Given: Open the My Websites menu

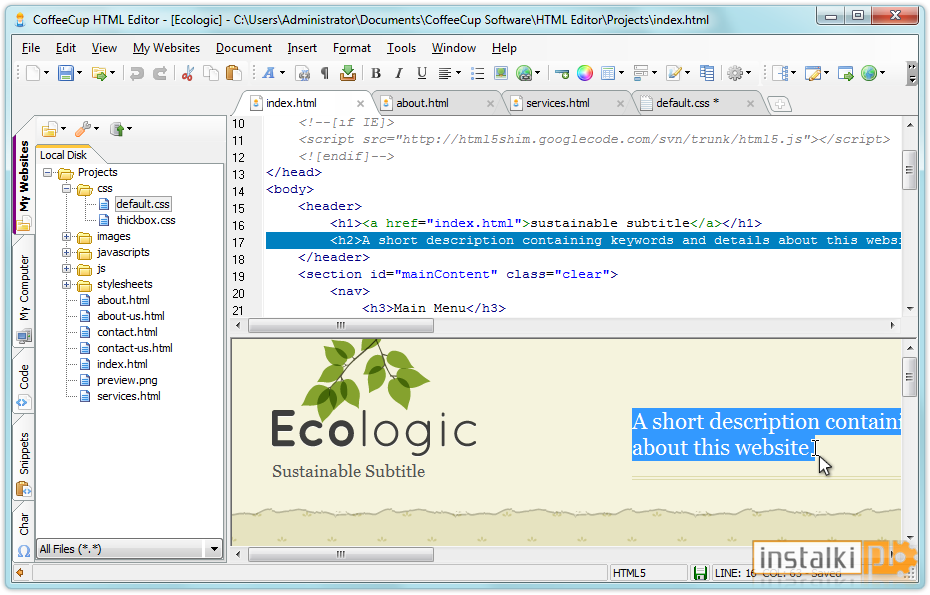Looking at the screenshot, I should (166, 48).
